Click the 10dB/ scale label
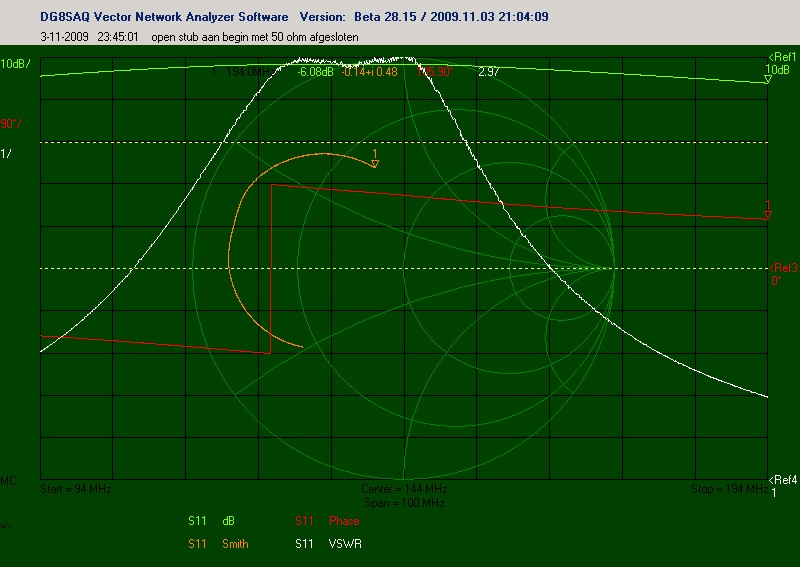 (x=15, y=64)
